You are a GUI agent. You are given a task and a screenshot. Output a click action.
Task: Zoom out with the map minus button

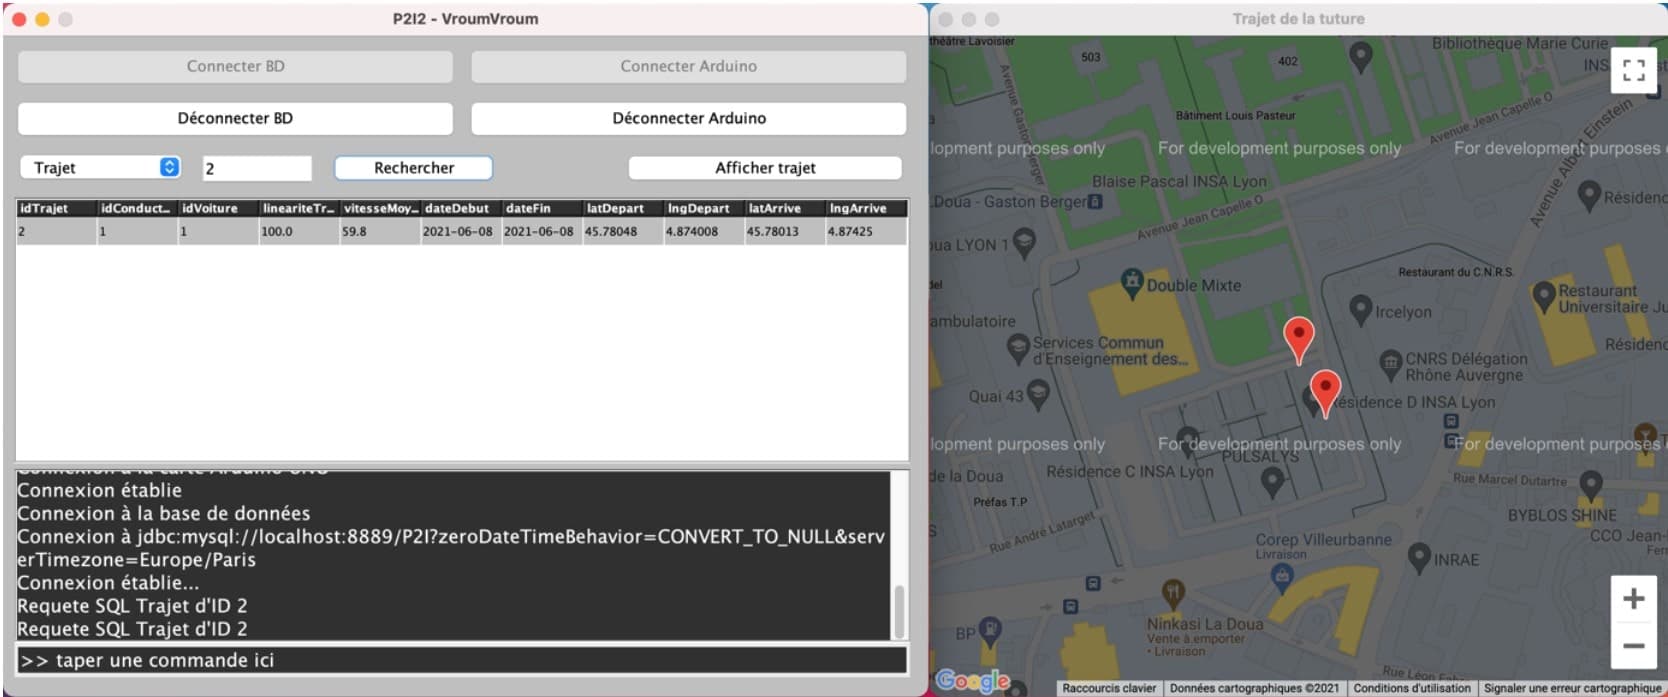1633,645
